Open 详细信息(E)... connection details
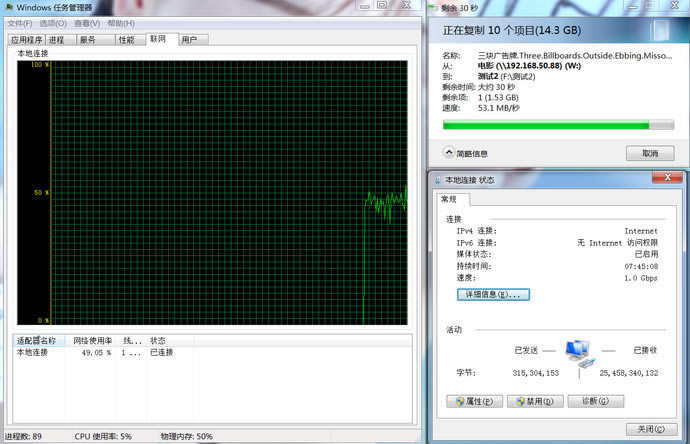 point(493,295)
